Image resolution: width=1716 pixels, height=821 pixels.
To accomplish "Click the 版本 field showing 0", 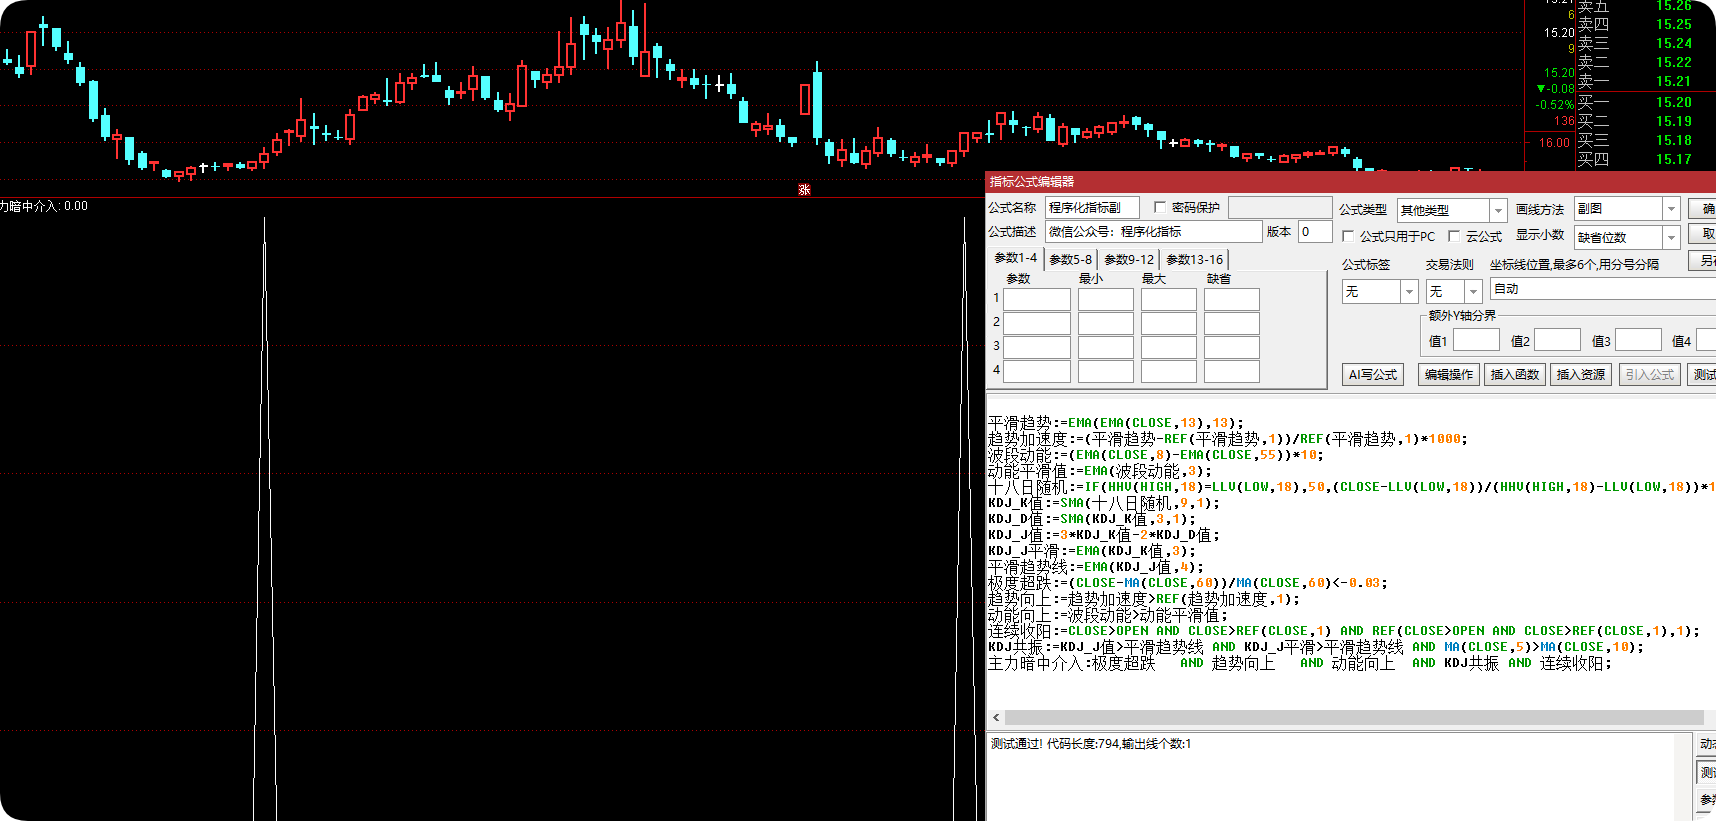I will coord(1314,232).
